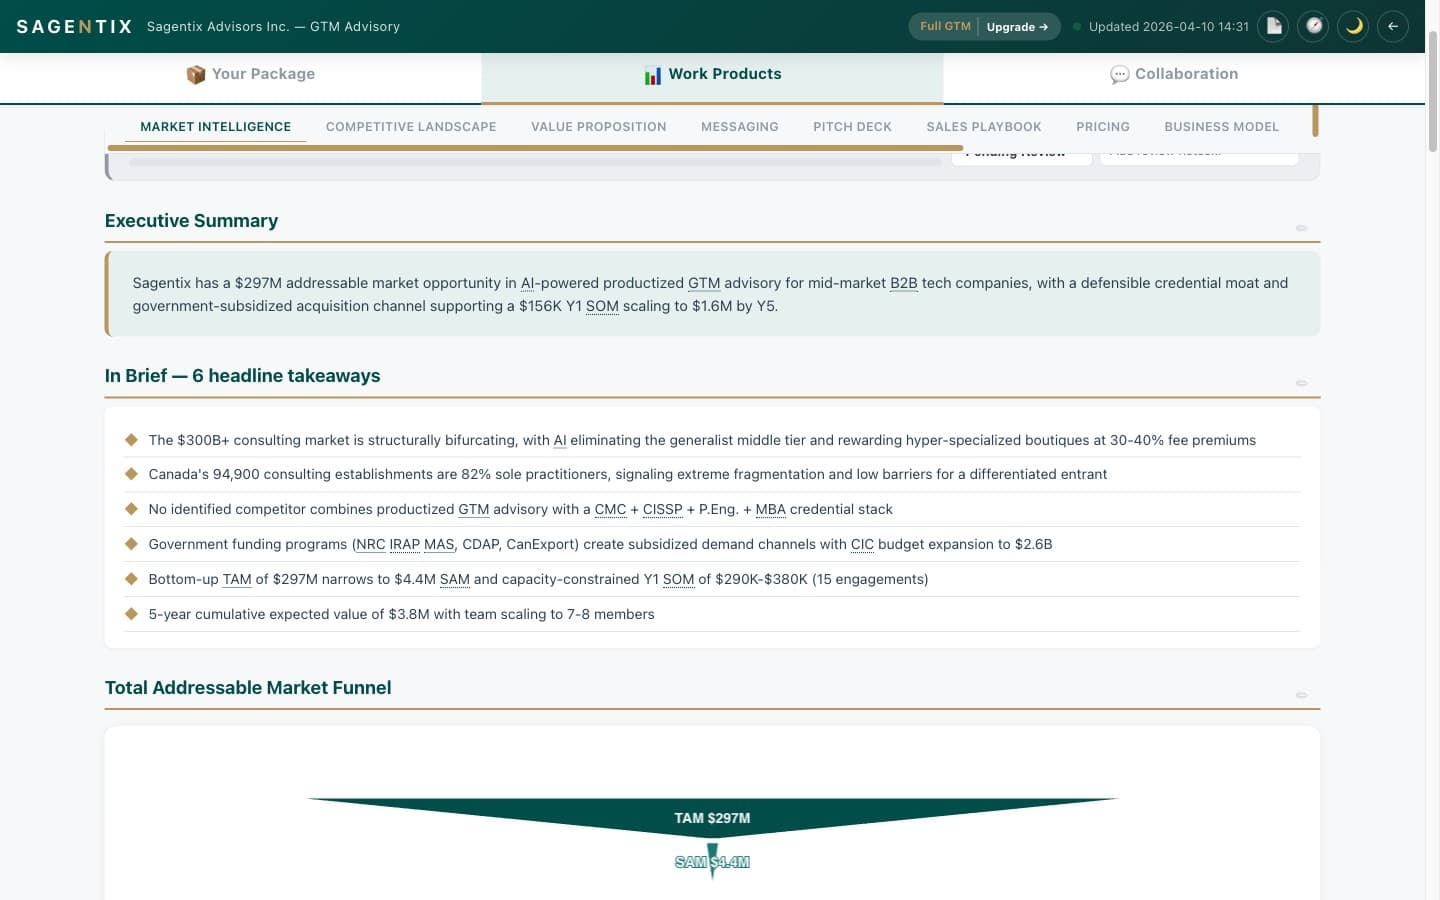Screen dimensions: 1440x900
Task: Click the SOM abbreviation in the Executive Summary
Action: [602, 306]
